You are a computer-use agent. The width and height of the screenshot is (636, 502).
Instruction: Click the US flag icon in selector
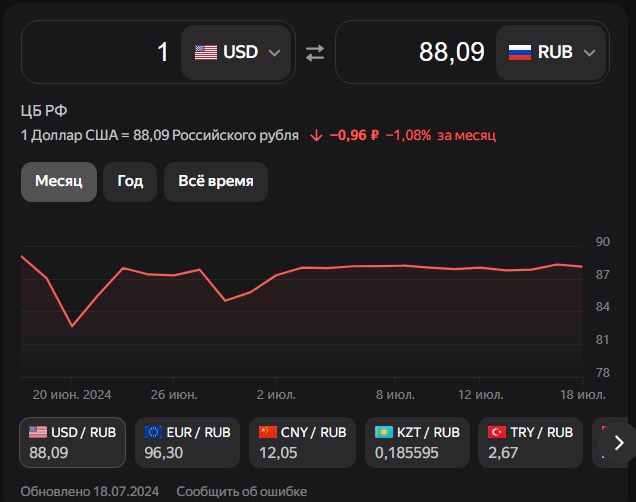(x=206, y=52)
